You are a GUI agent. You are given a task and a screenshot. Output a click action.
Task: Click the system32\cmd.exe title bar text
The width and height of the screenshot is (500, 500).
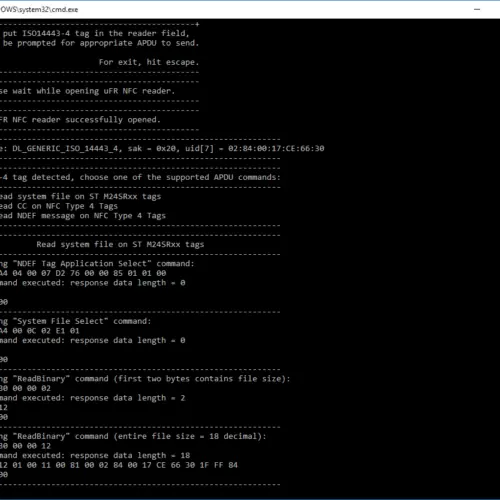39,10
